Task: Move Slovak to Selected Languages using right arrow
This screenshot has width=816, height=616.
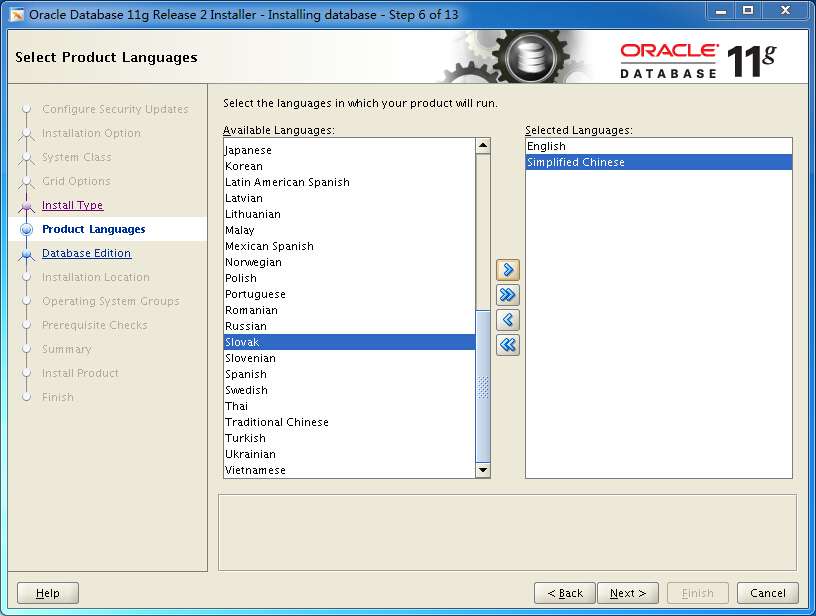Action: point(507,269)
